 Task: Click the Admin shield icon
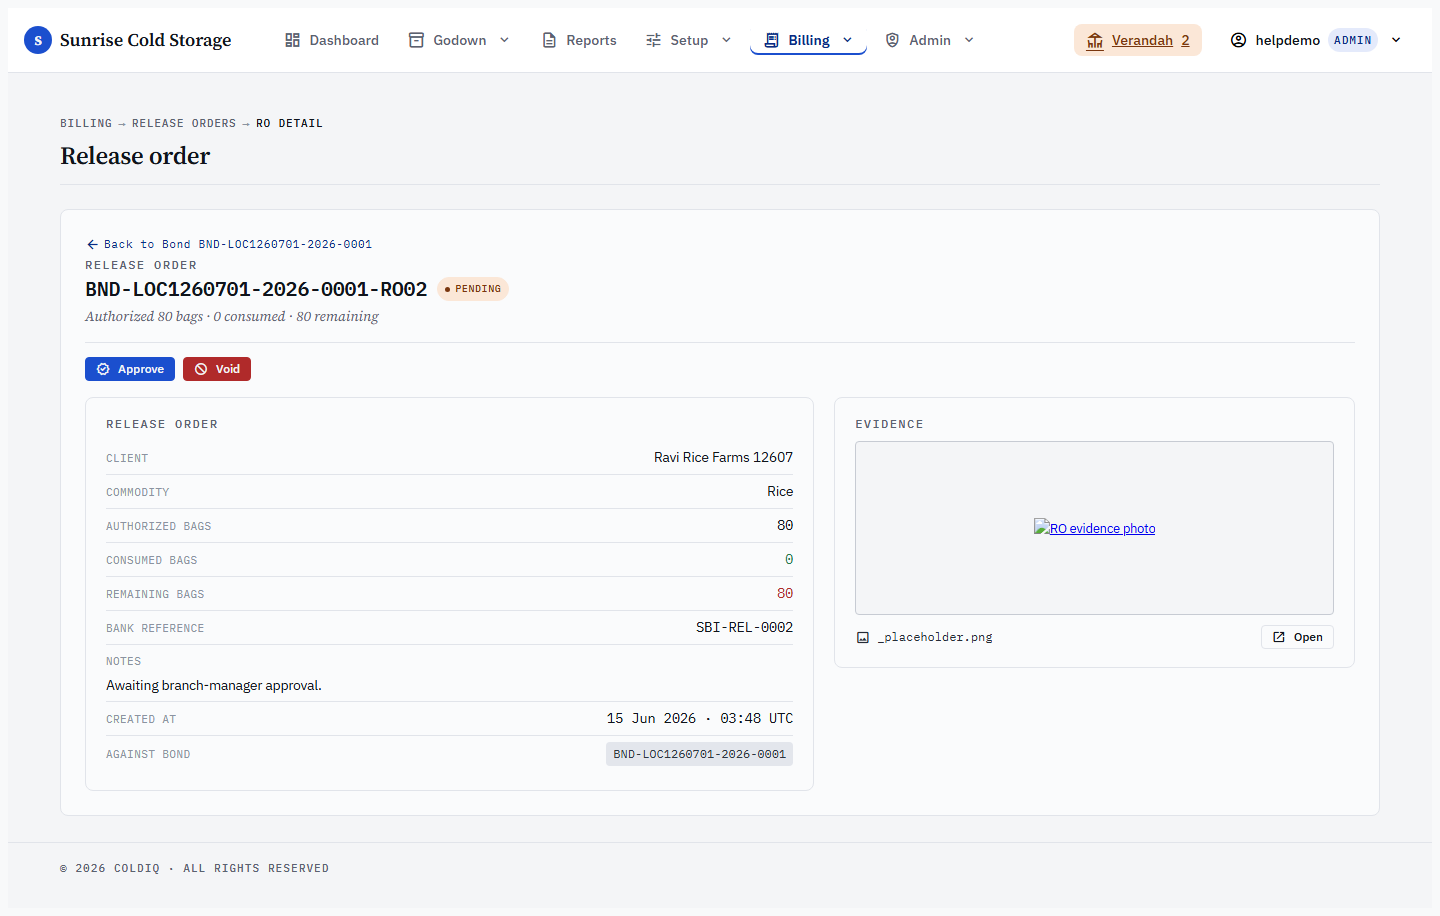[x=892, y=40]
